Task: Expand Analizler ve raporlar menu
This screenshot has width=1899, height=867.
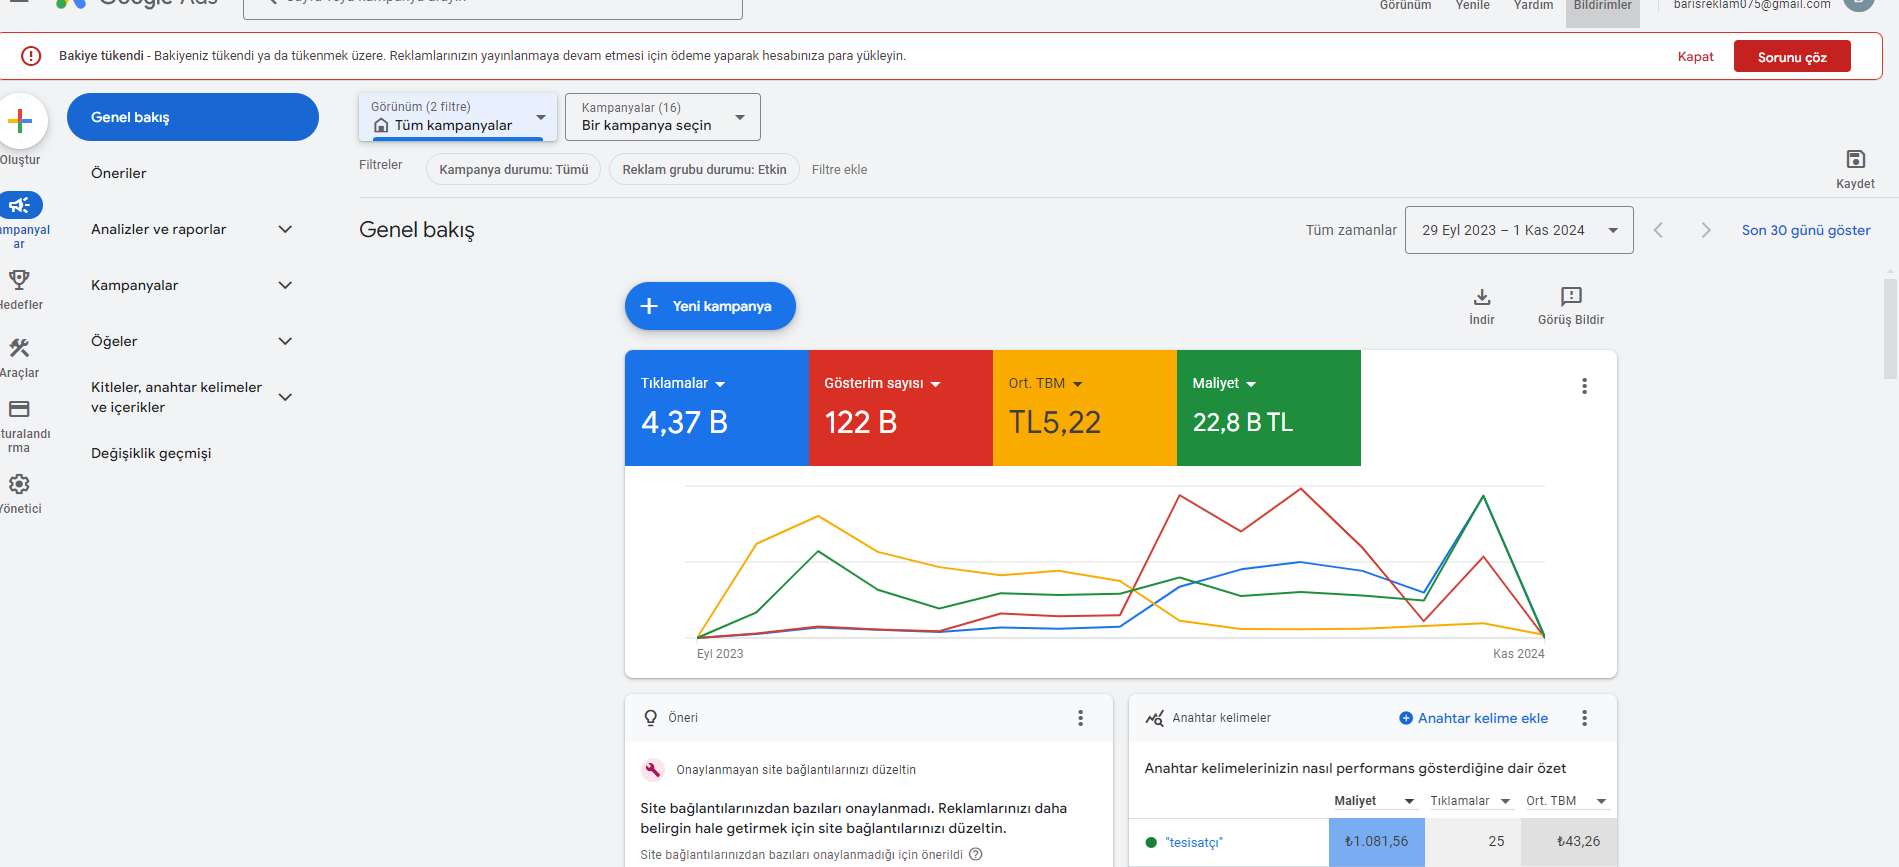Action: [x=285, y=229]
